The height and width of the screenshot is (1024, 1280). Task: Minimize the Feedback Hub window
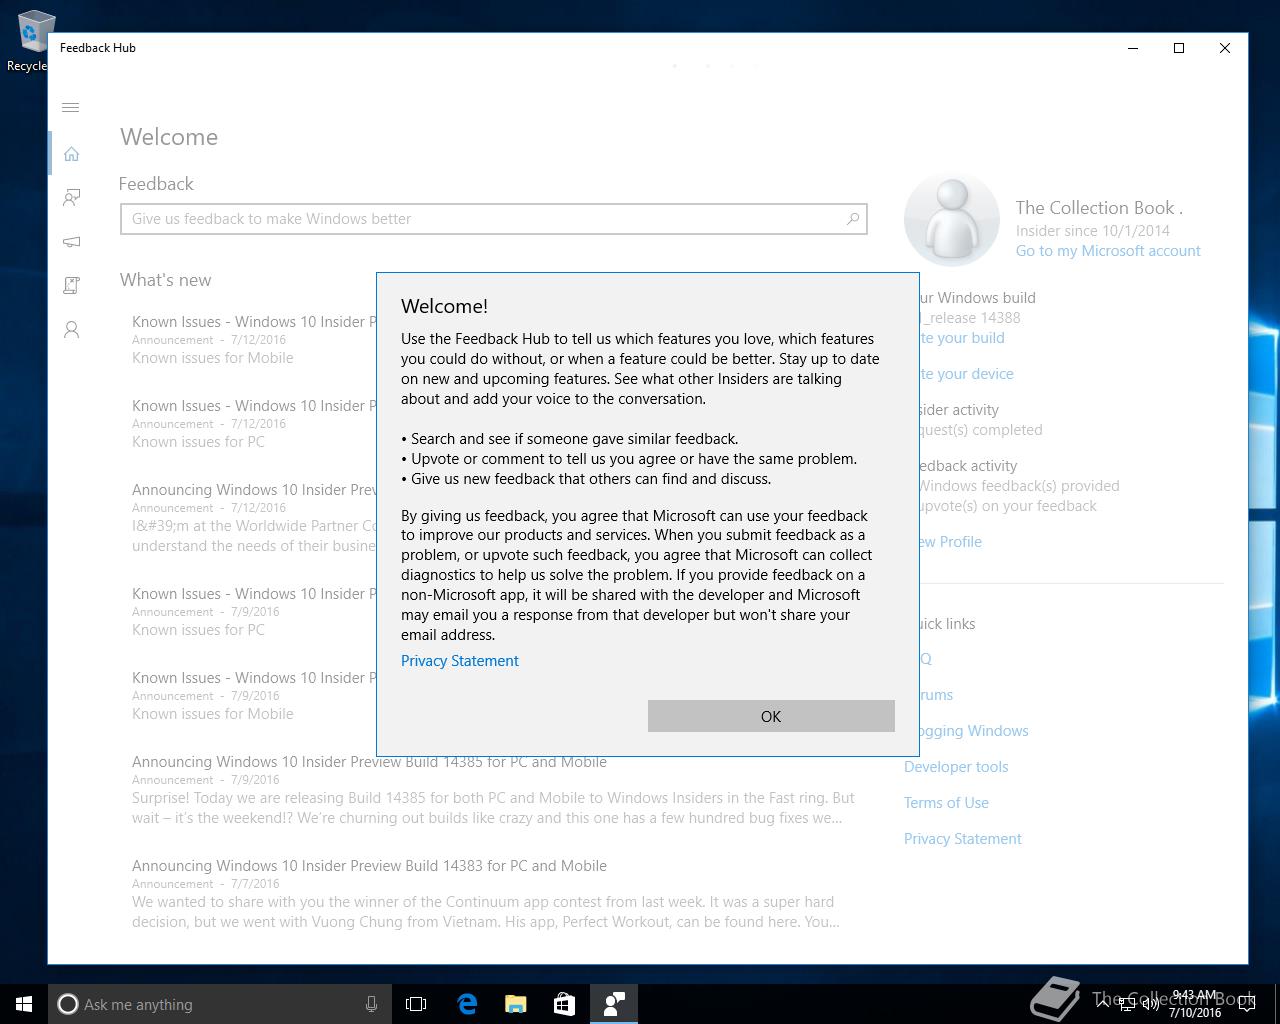click(1133, 48)
